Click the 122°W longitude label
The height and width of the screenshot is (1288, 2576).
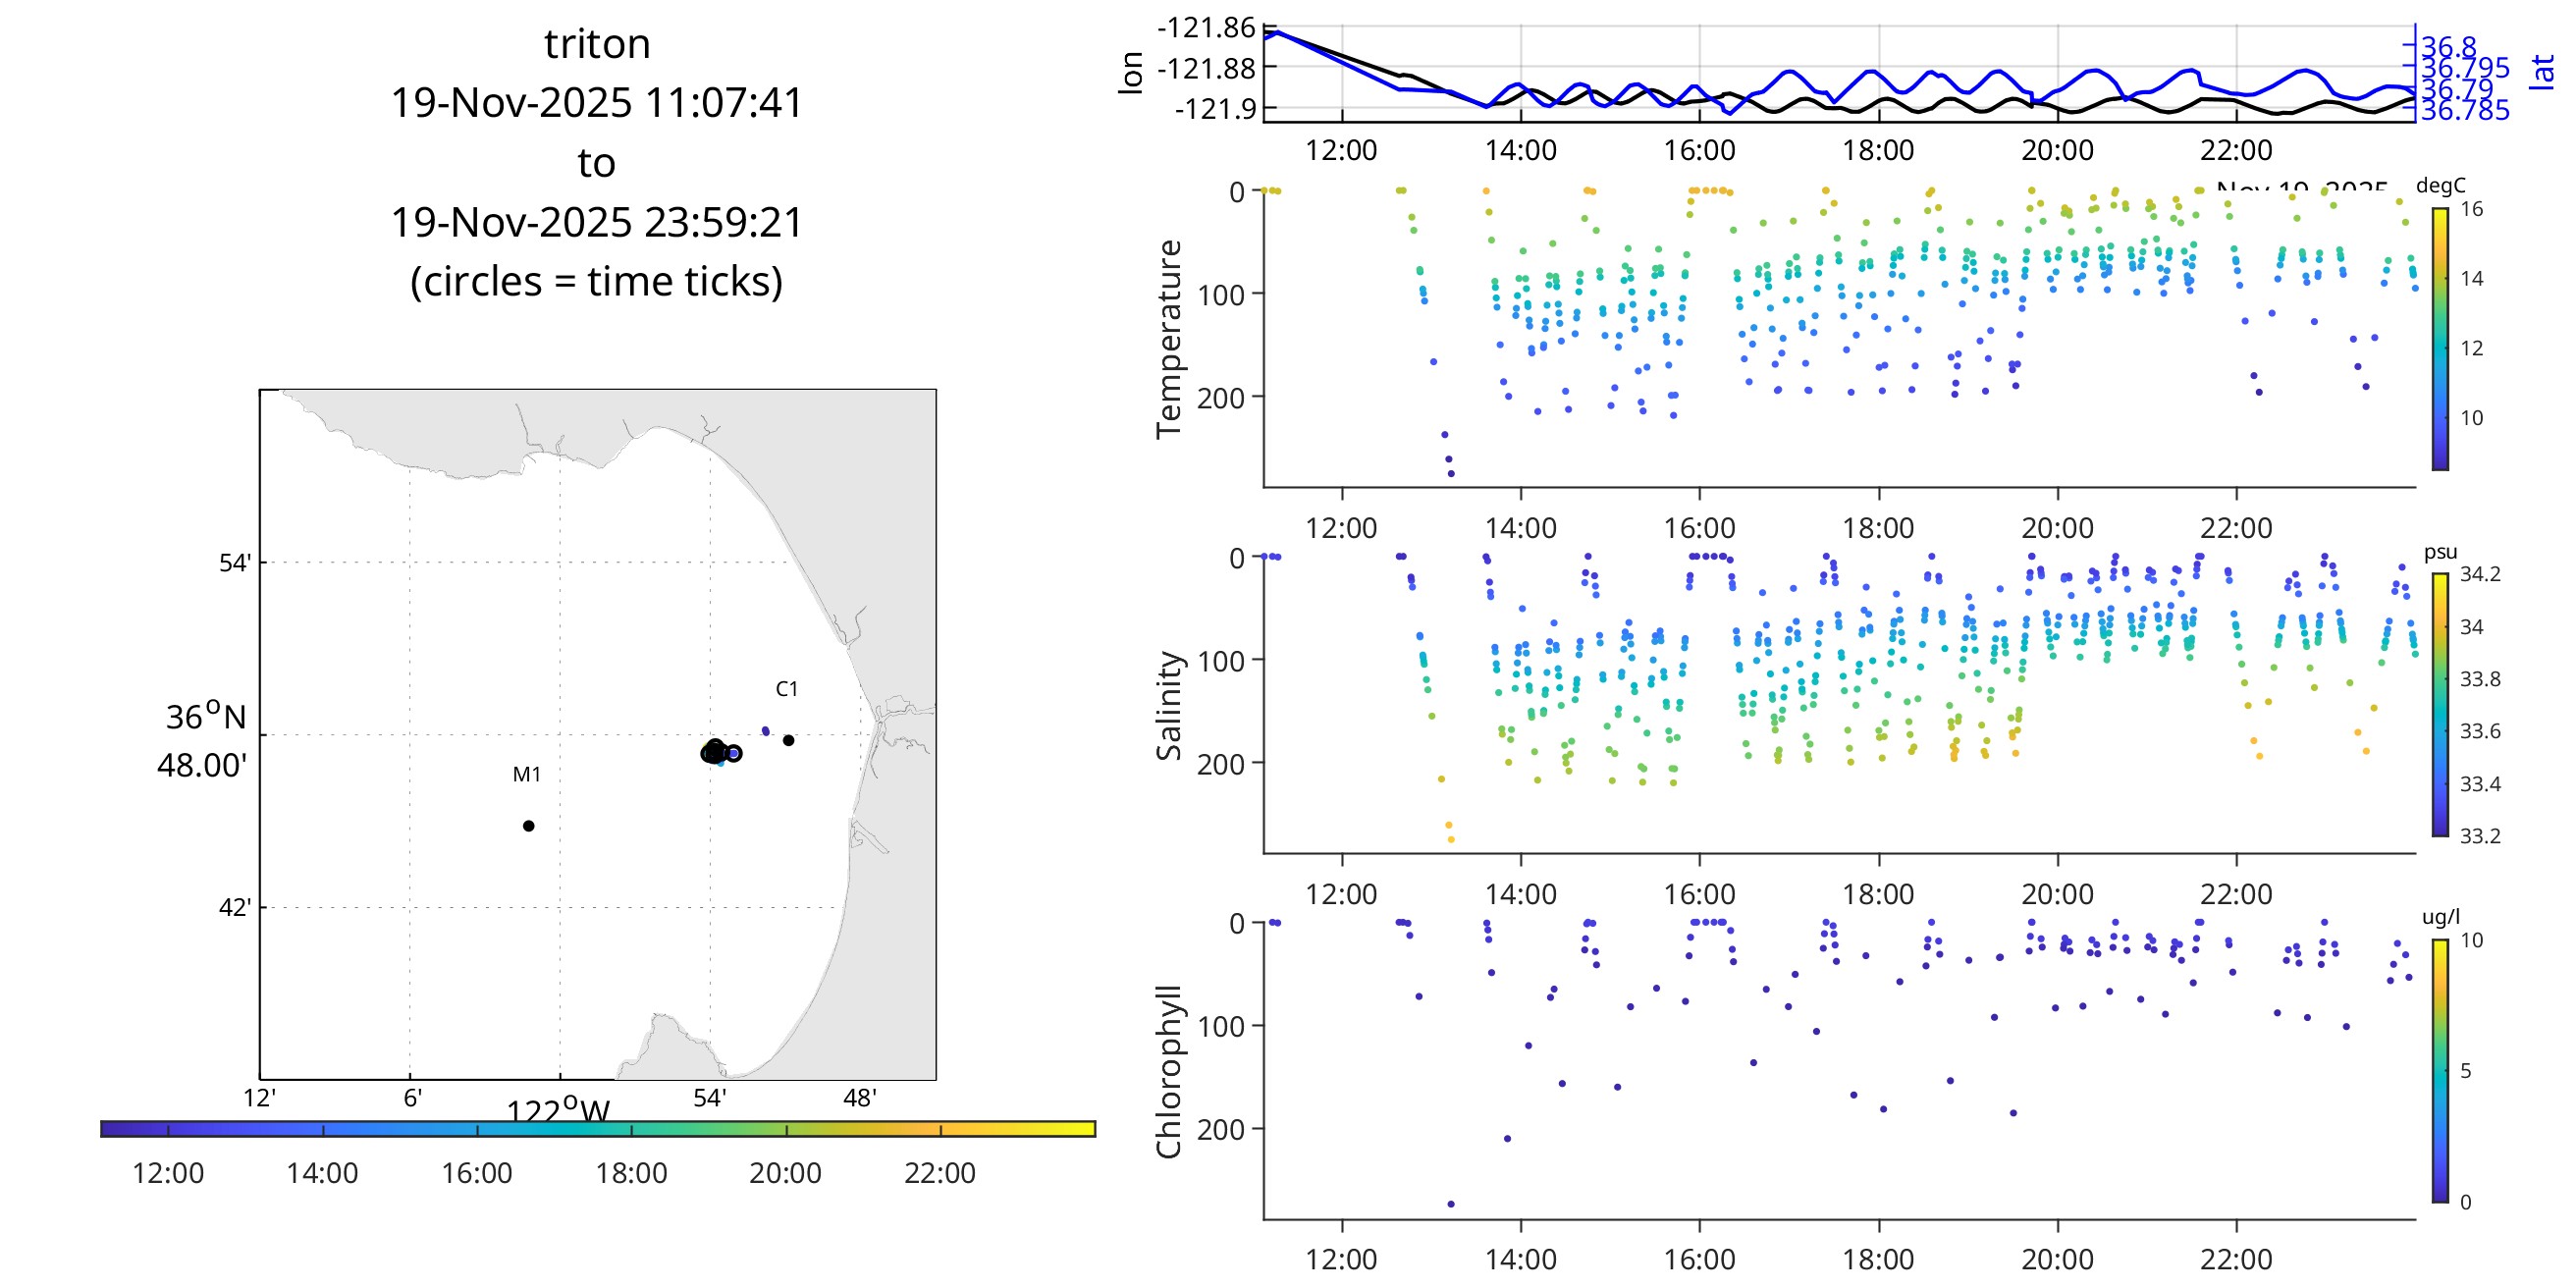coord(557,1112)
